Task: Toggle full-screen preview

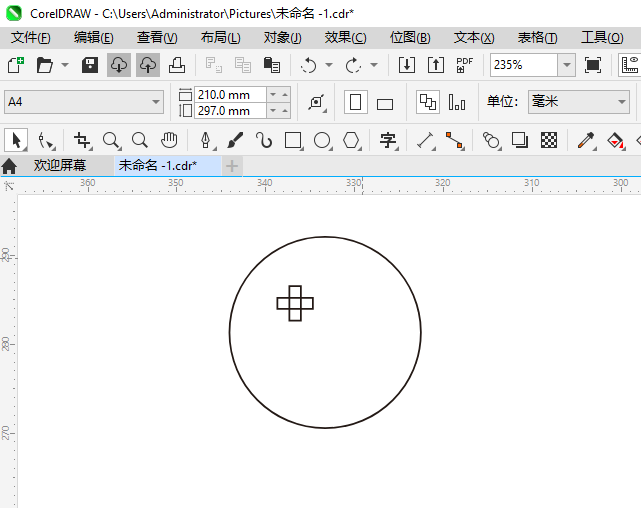Action: [593, 65]
